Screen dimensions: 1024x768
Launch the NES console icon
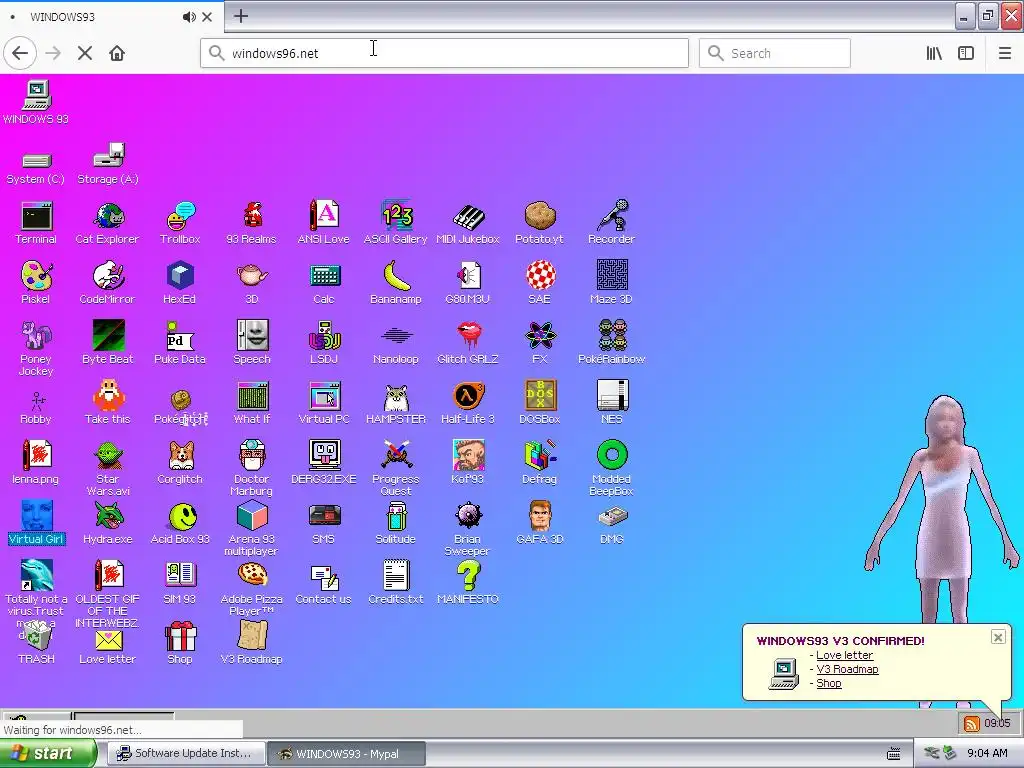point(612,403)
